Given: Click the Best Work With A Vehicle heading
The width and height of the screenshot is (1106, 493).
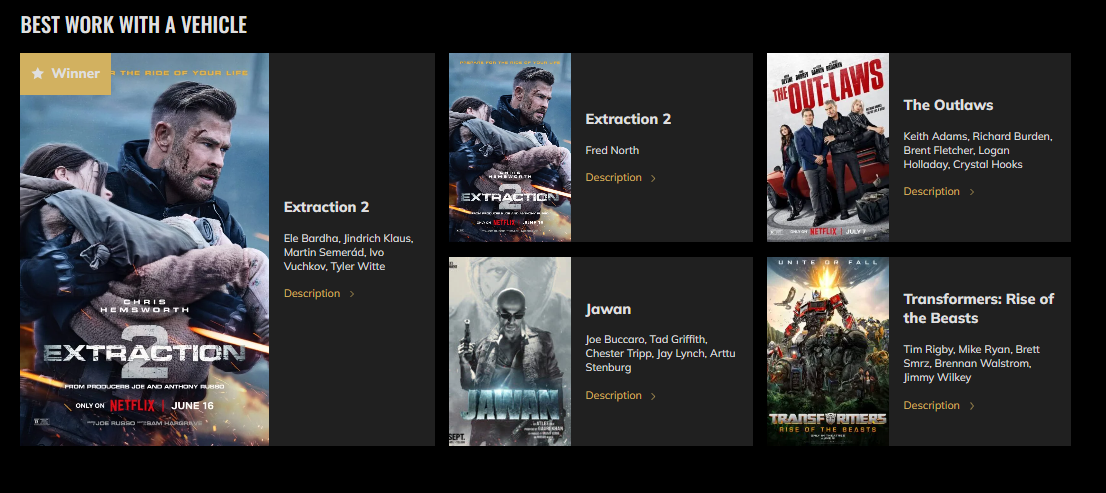Looking at the screenshot, I should point(134,25).
